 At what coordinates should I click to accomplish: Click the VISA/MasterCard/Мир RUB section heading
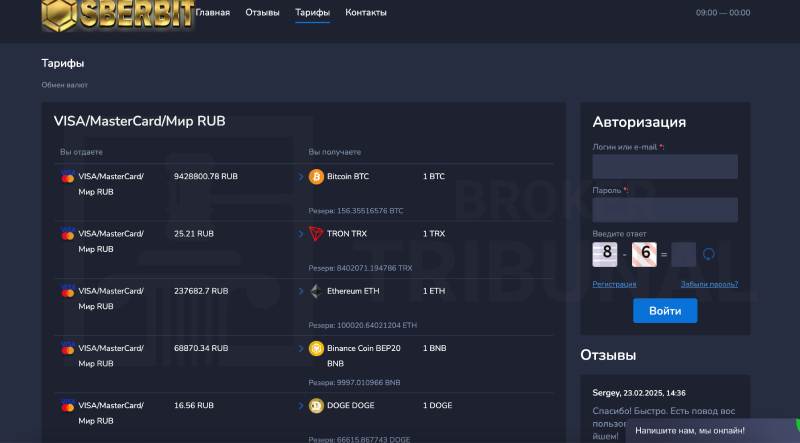coord(139,121)
